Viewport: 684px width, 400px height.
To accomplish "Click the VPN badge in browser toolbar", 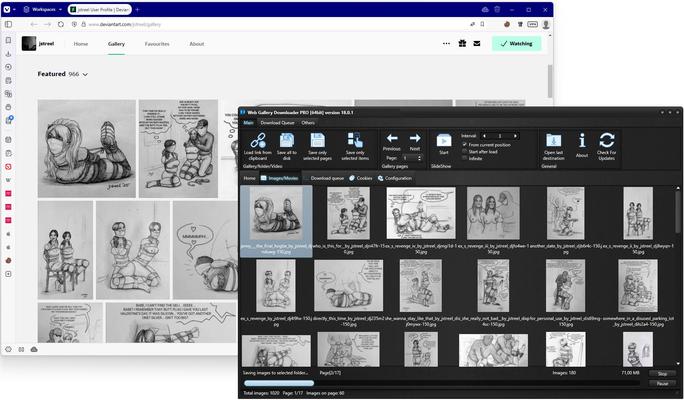I will pyautogui.click(x=532, y=24).
